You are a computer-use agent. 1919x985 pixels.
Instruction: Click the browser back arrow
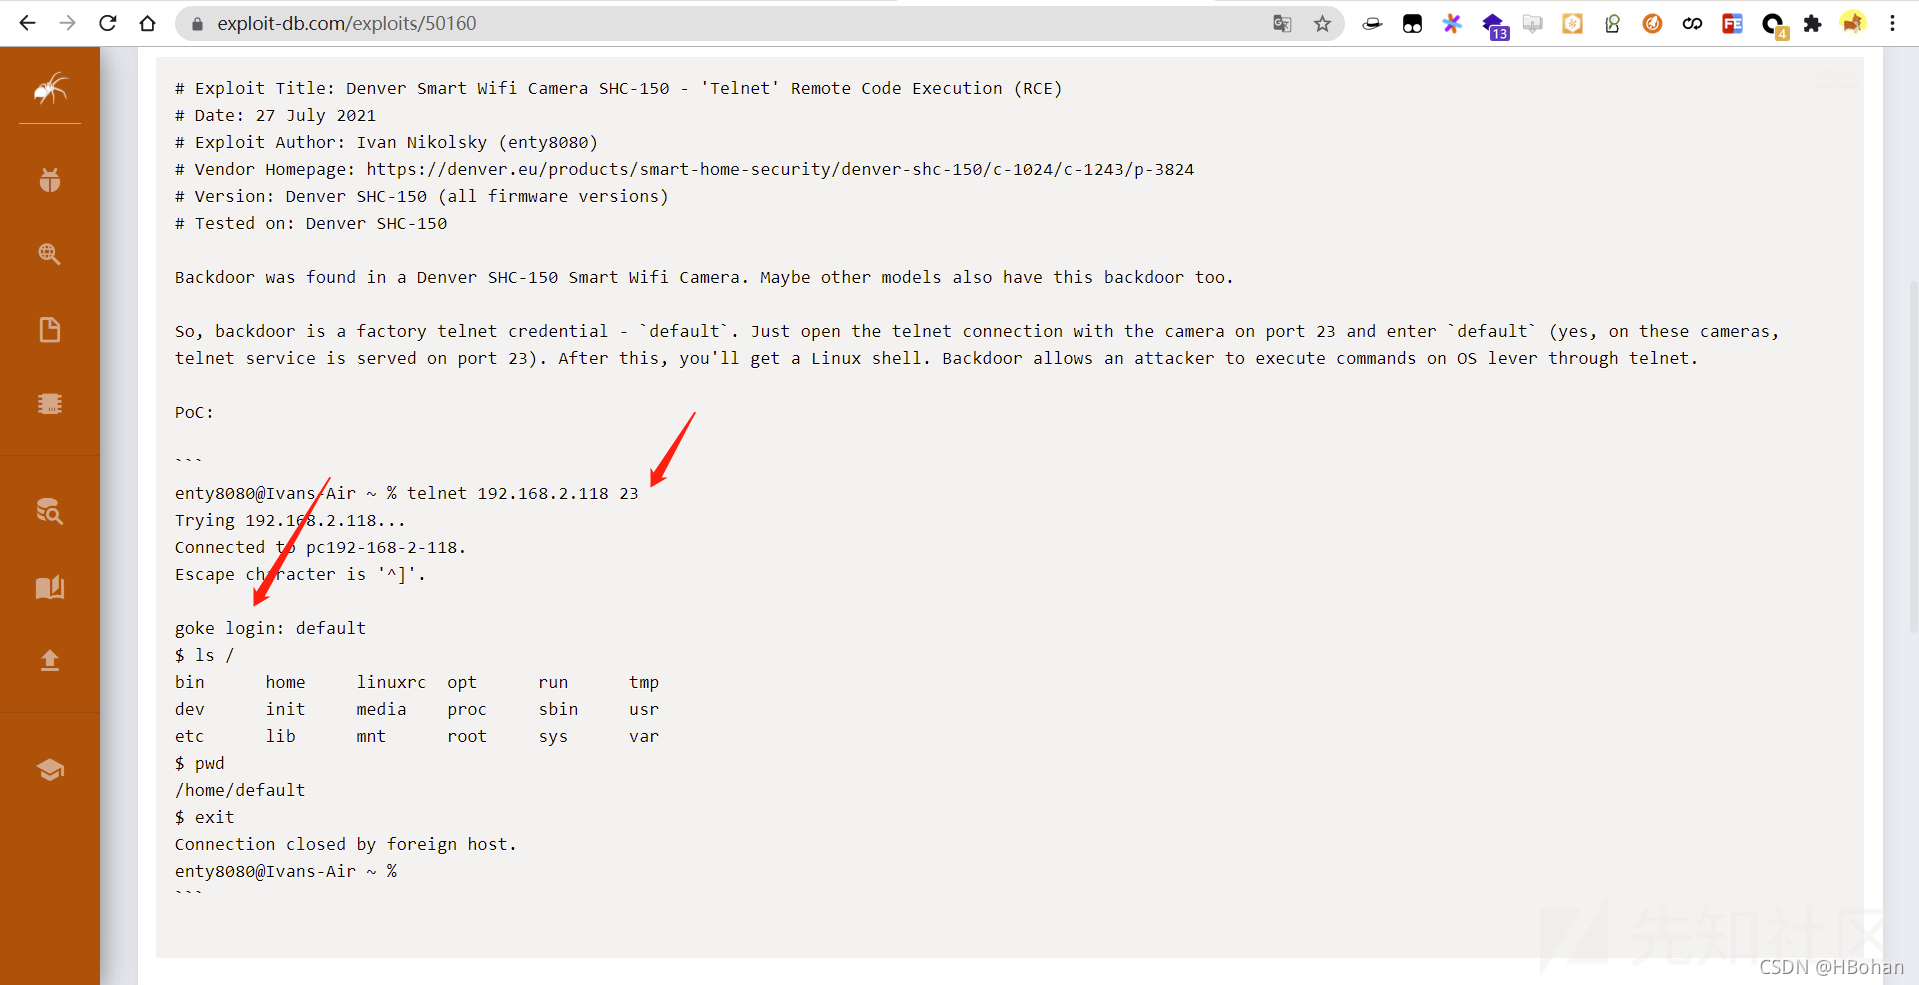point(27,23)
